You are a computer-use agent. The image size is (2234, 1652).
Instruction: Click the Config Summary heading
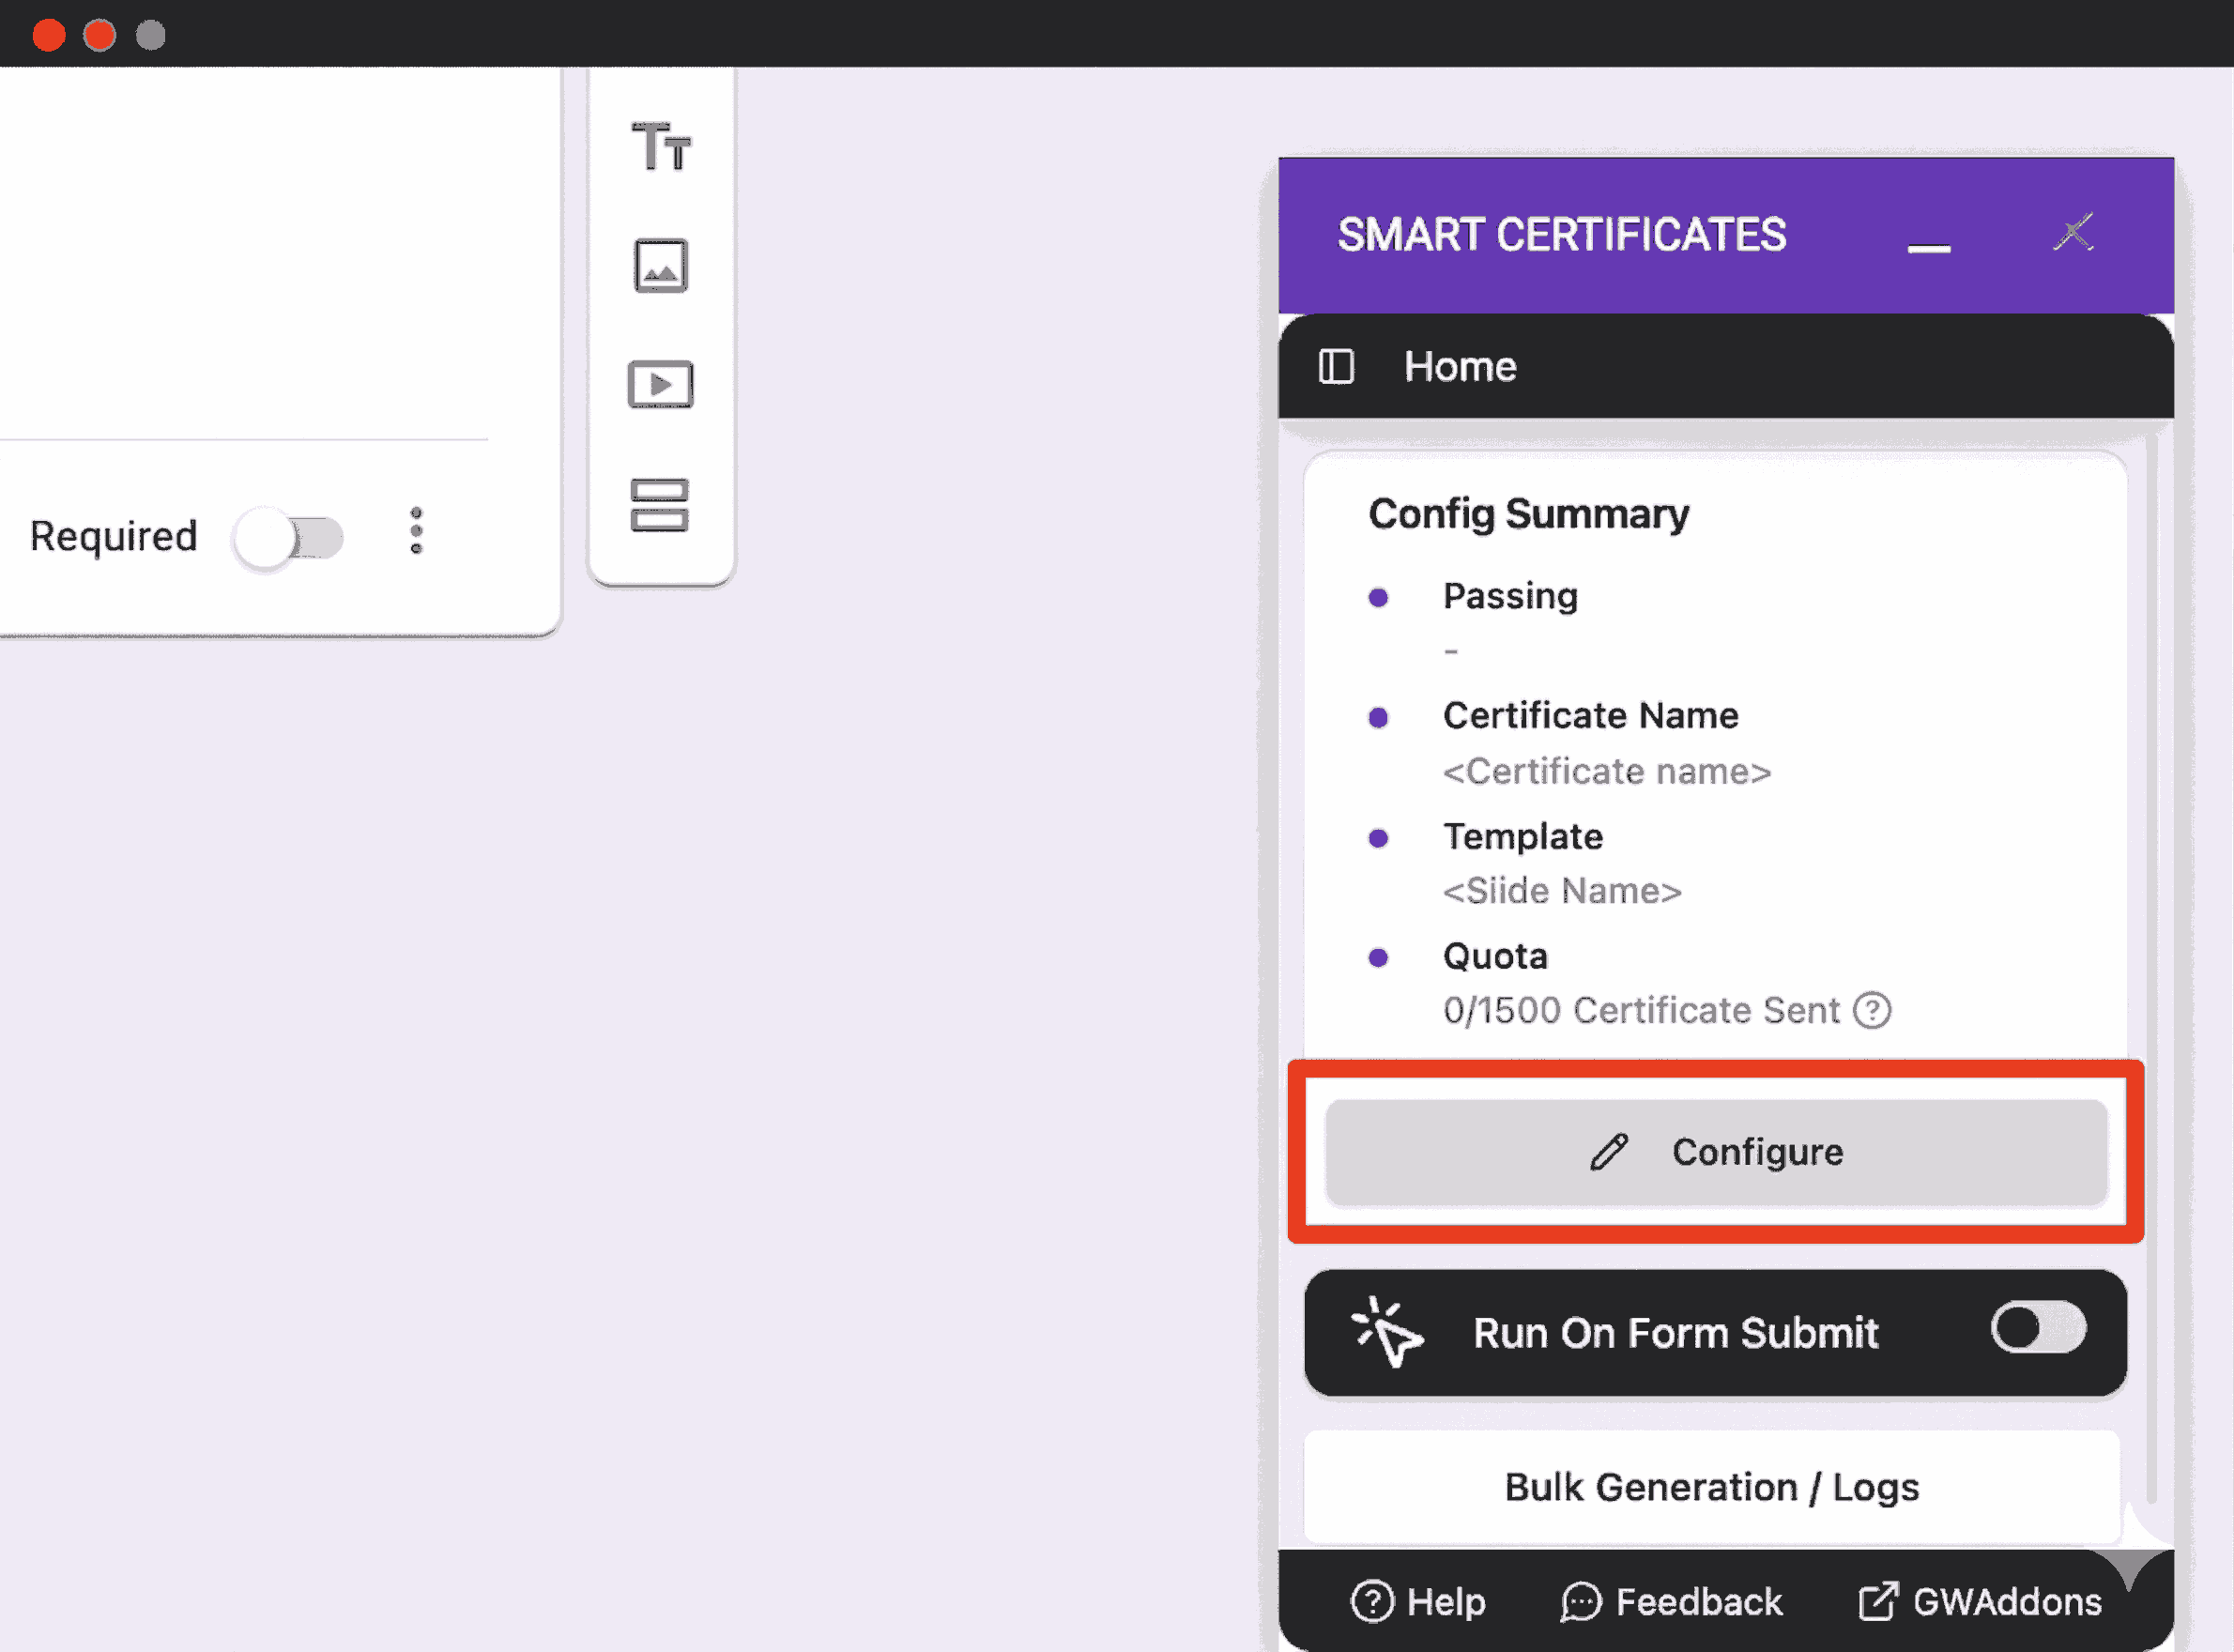pos(1528,514)
